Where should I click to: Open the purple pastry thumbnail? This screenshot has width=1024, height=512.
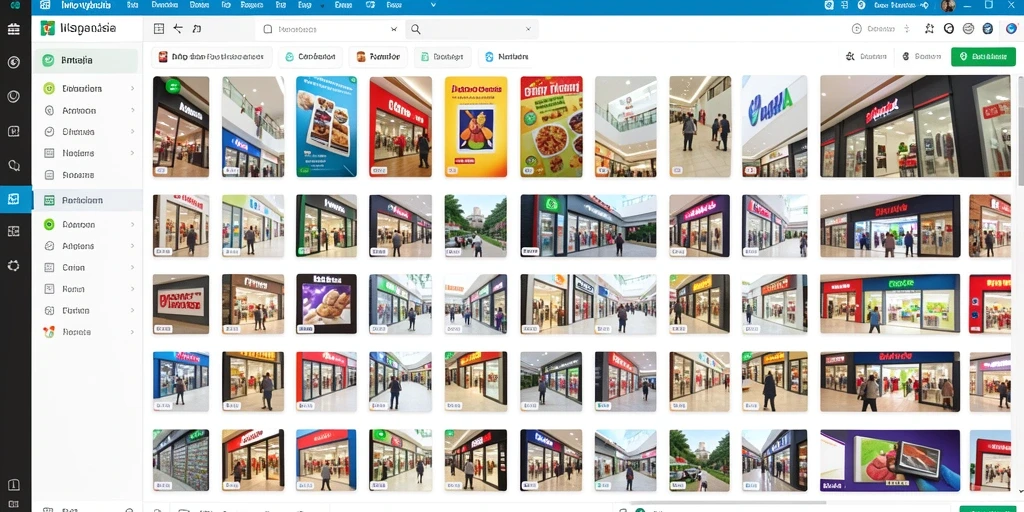pos(327,304)
